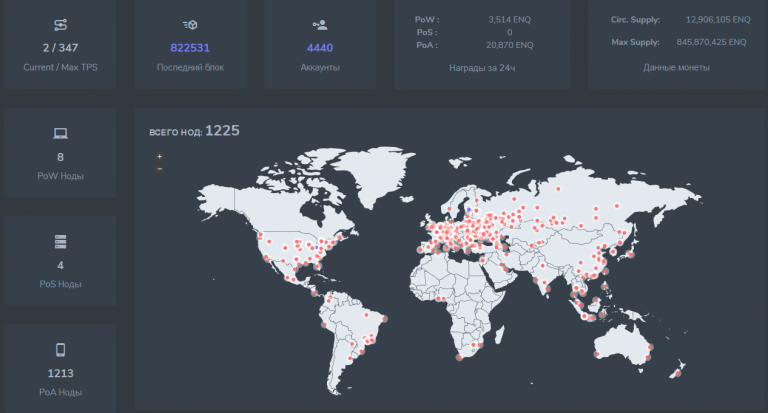Click the PoW reward value 3,514 ENQ
Viewport: 768px width, 413px height.
(x=511, y=19)
